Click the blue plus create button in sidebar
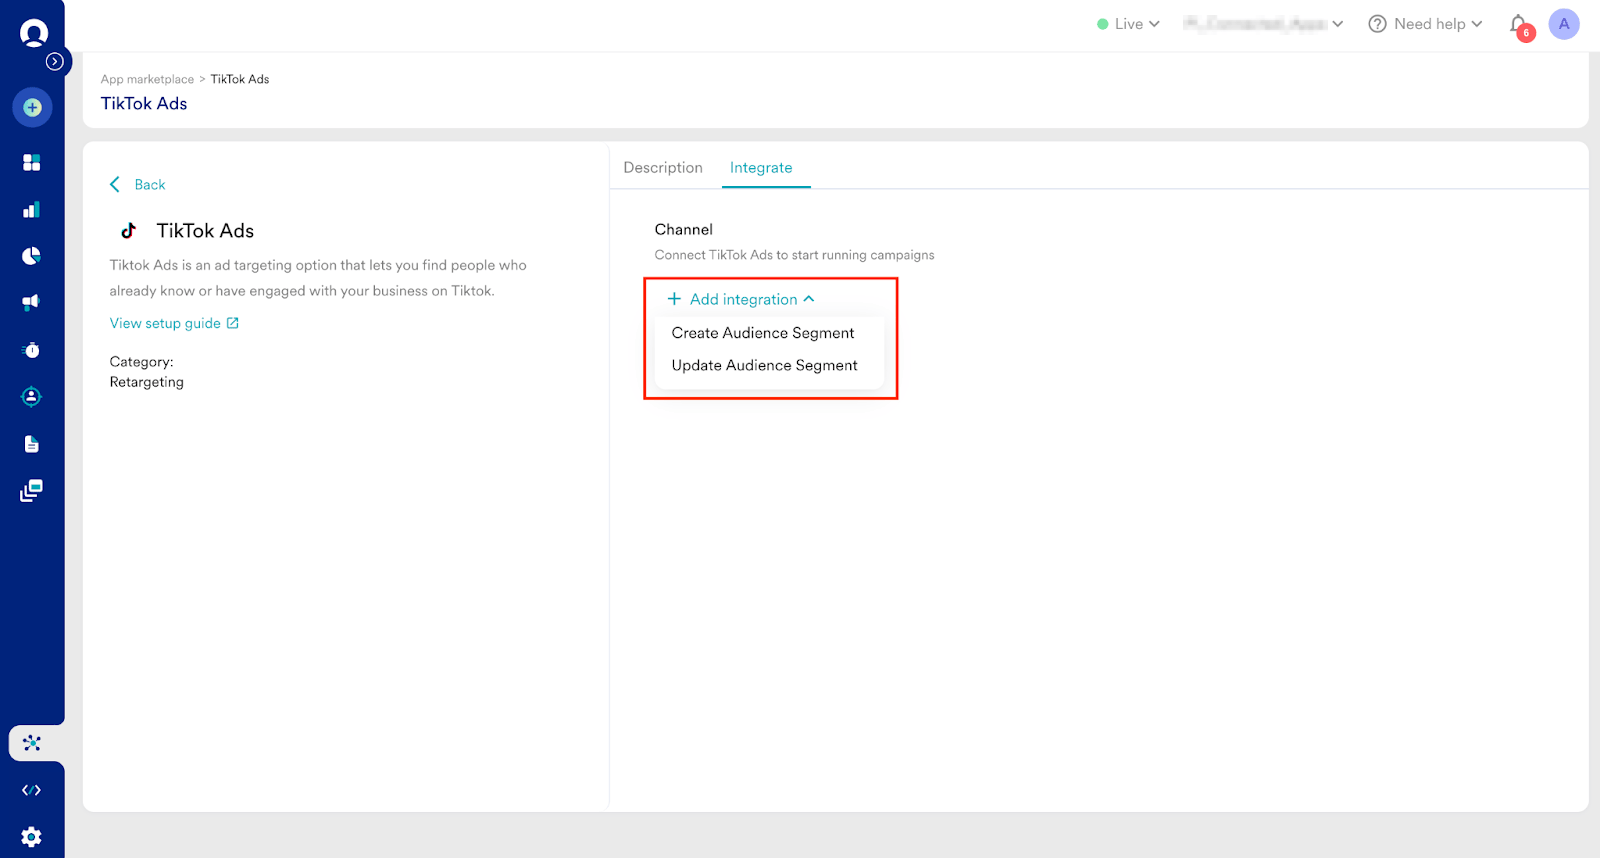Screen dimensions: 1600x858 [x=32, y=107]
